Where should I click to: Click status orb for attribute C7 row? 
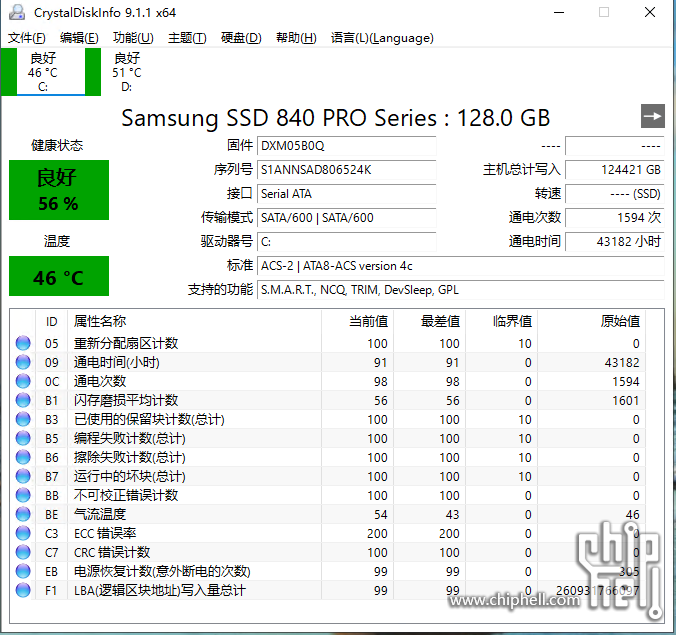coord(23,552)
